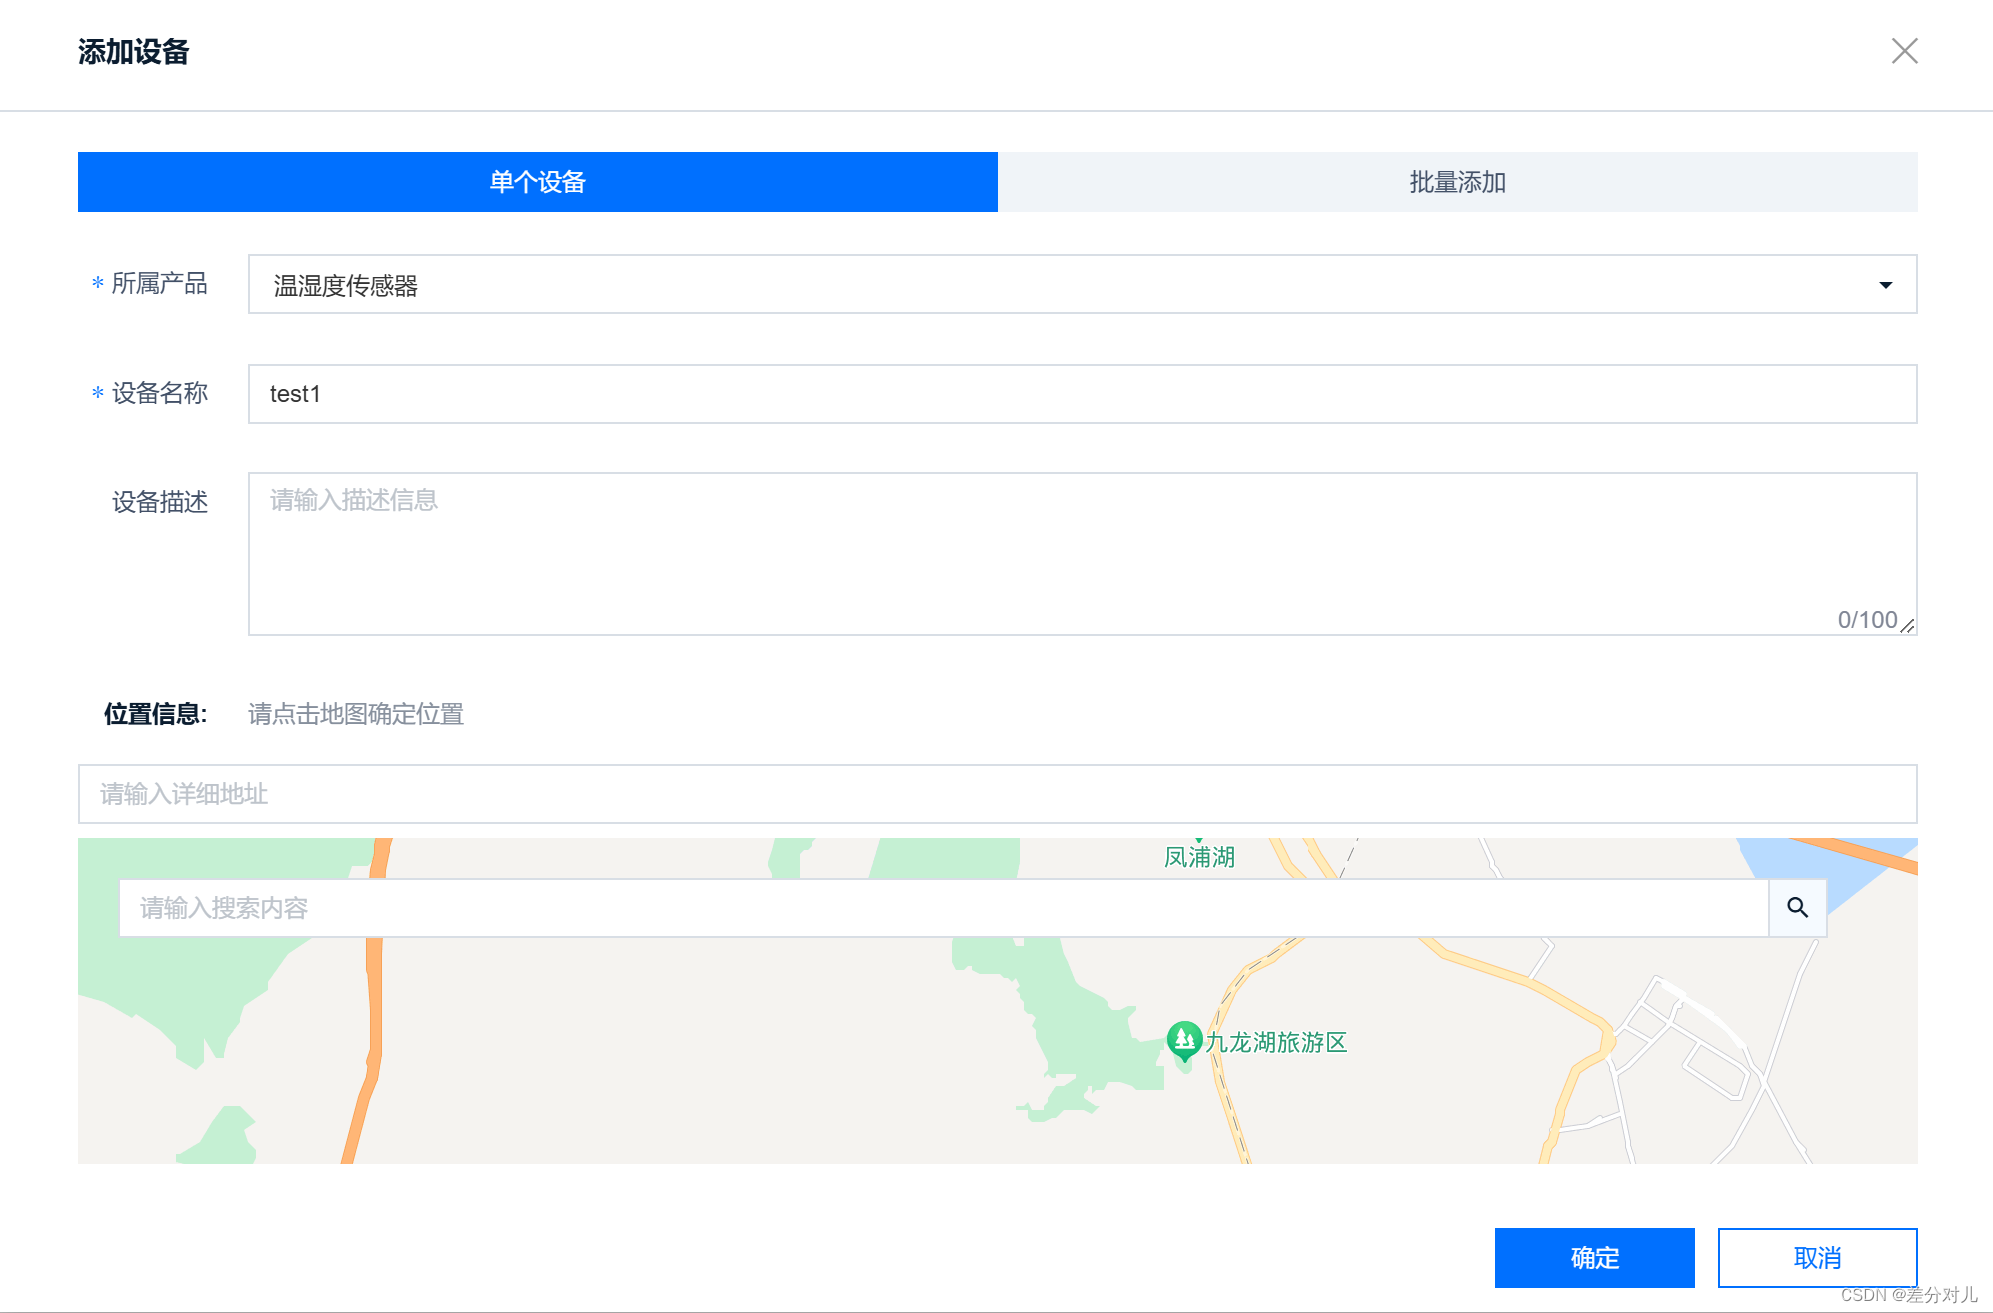Close the 添加设备 dialog with X
Screen dimensions: 1993x1313
coord(1904,51)
